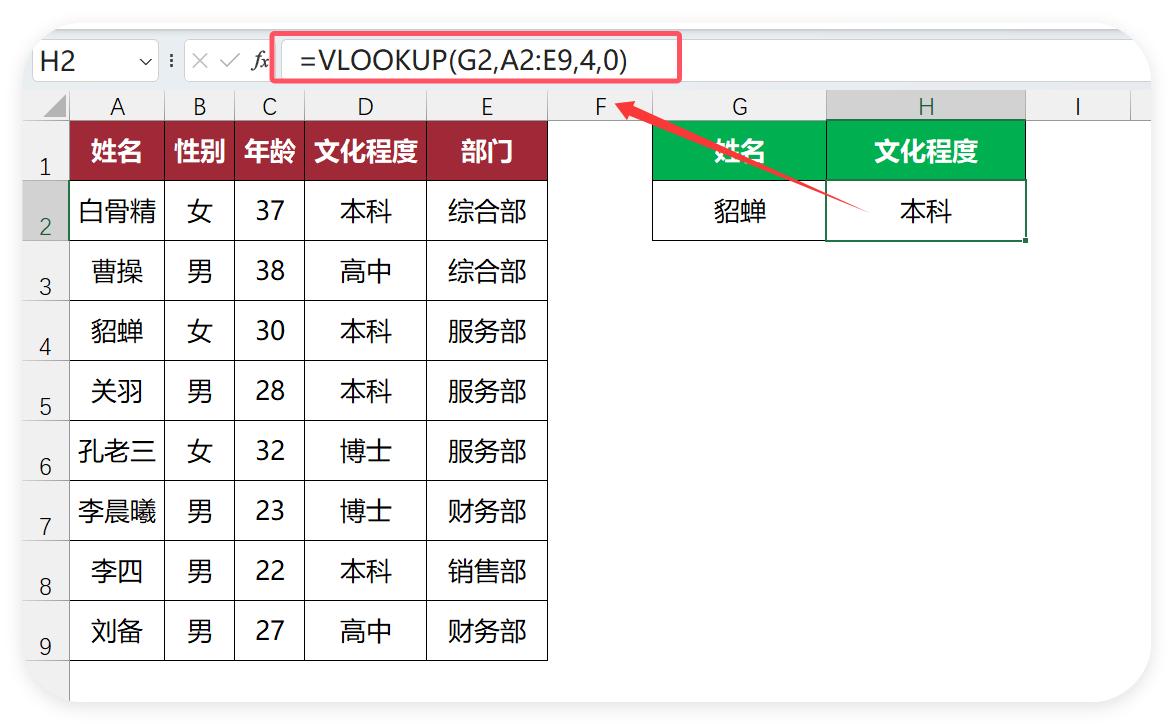1173x724 pixels.
Task: Click the three-dot formula bar handle
Action: tap(171, 61)
